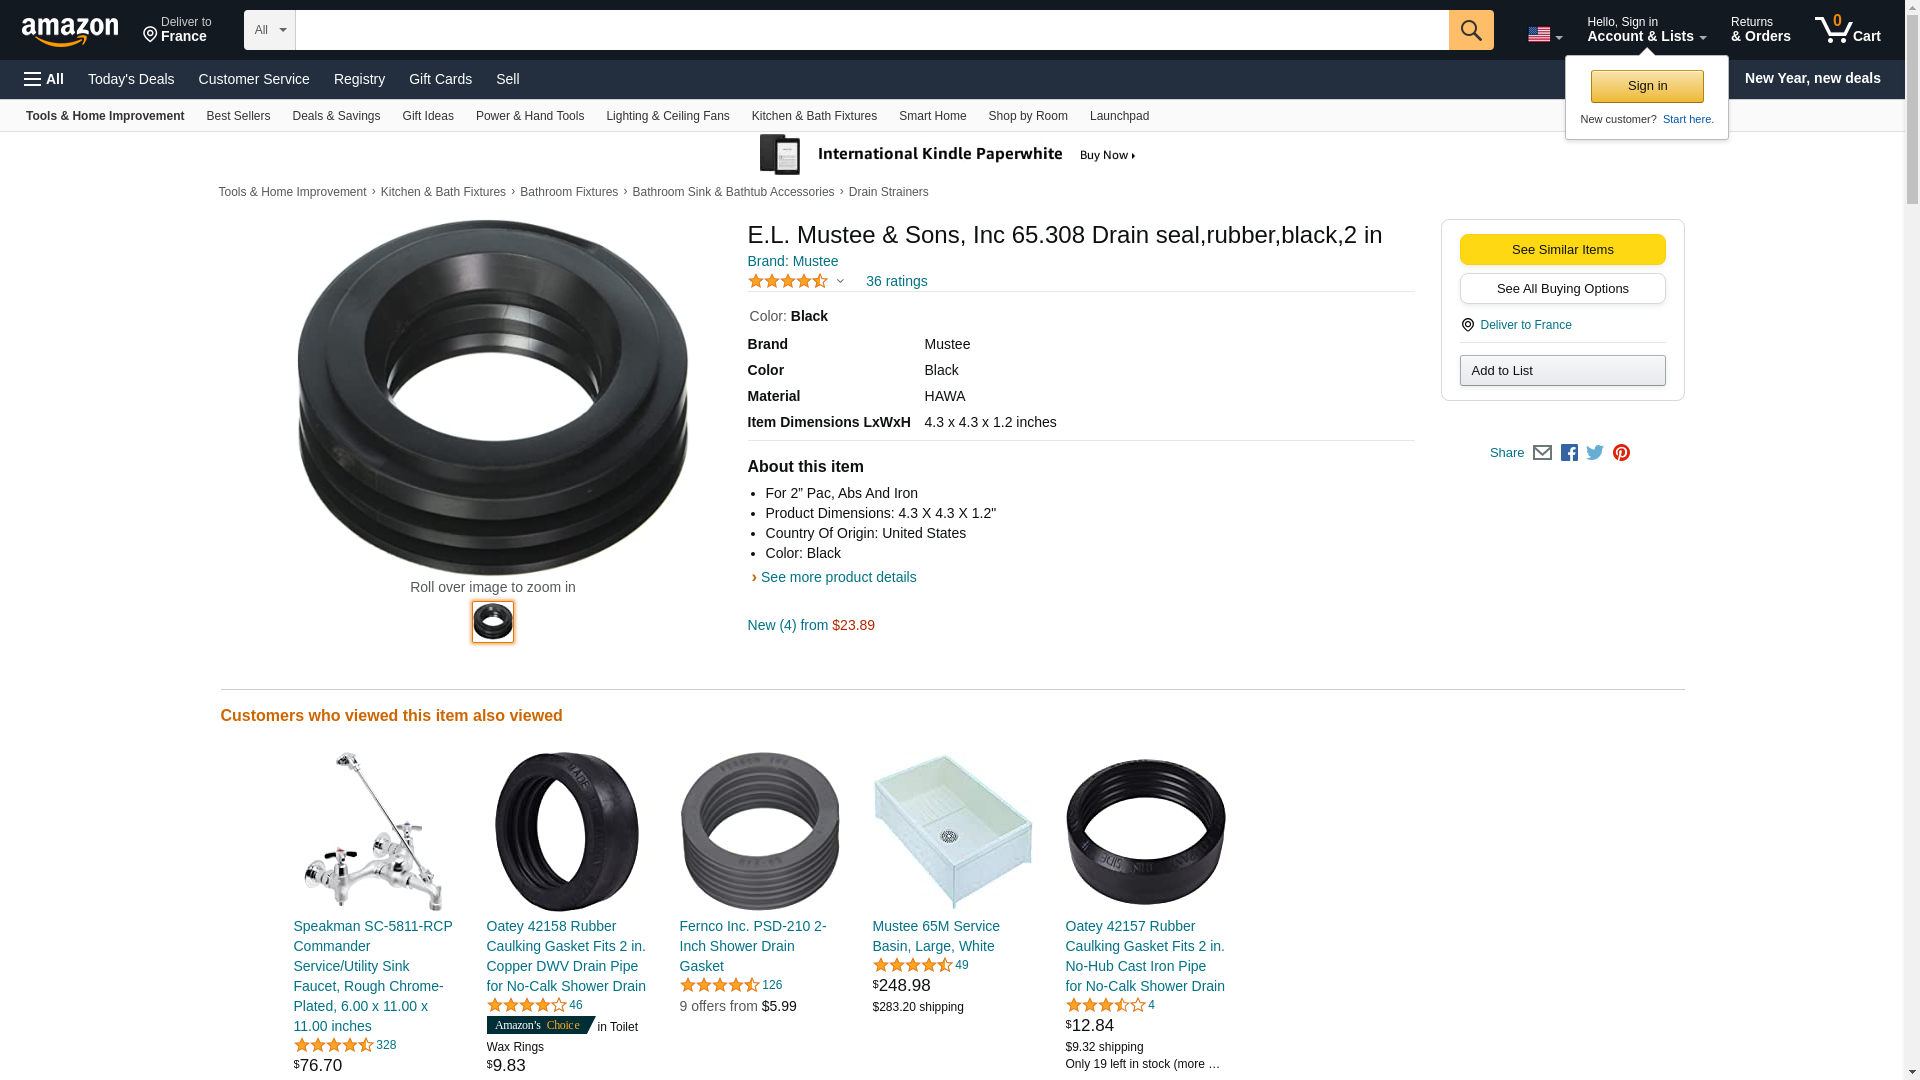Image resolution: width=1920 pixels, height=1080 pixels.
Task: Click the See Similar Items button
Action: (1562, 250)
